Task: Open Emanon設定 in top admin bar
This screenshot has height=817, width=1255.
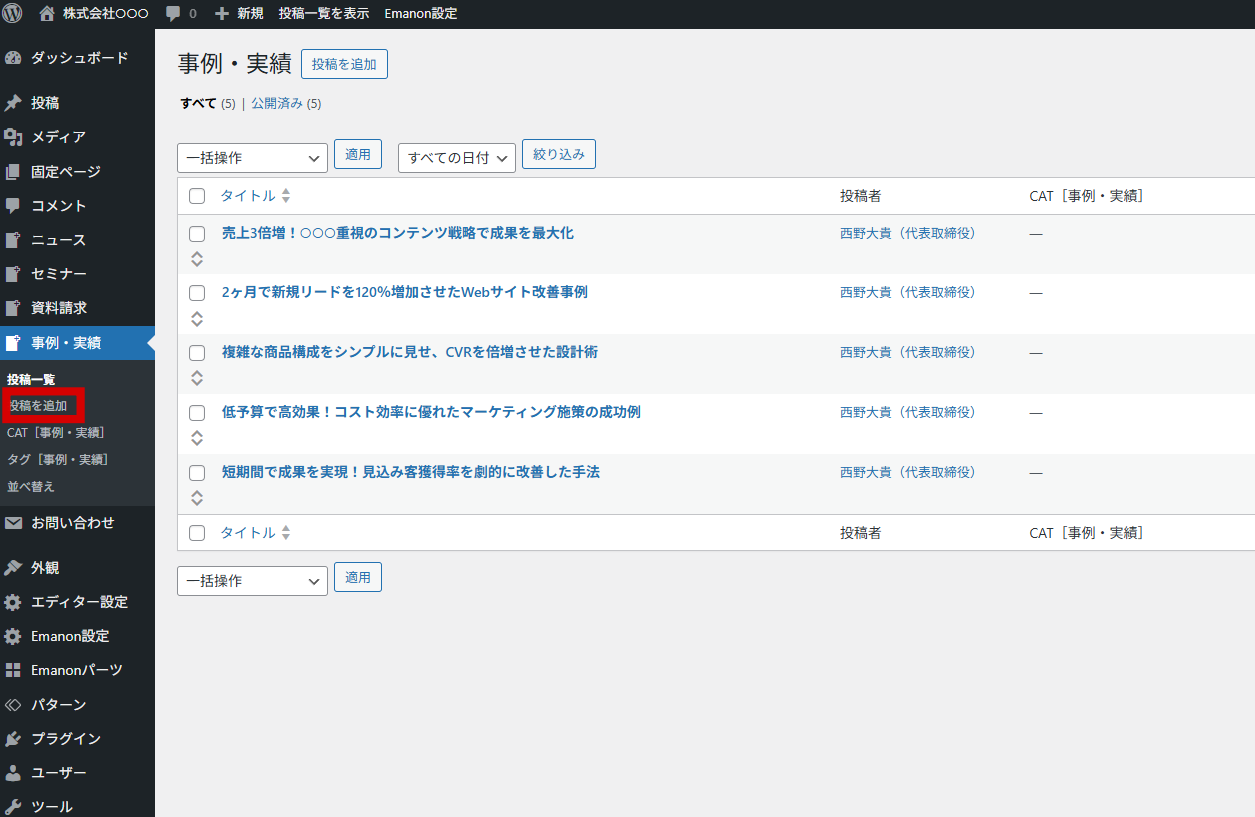Action: pos(421,14)
